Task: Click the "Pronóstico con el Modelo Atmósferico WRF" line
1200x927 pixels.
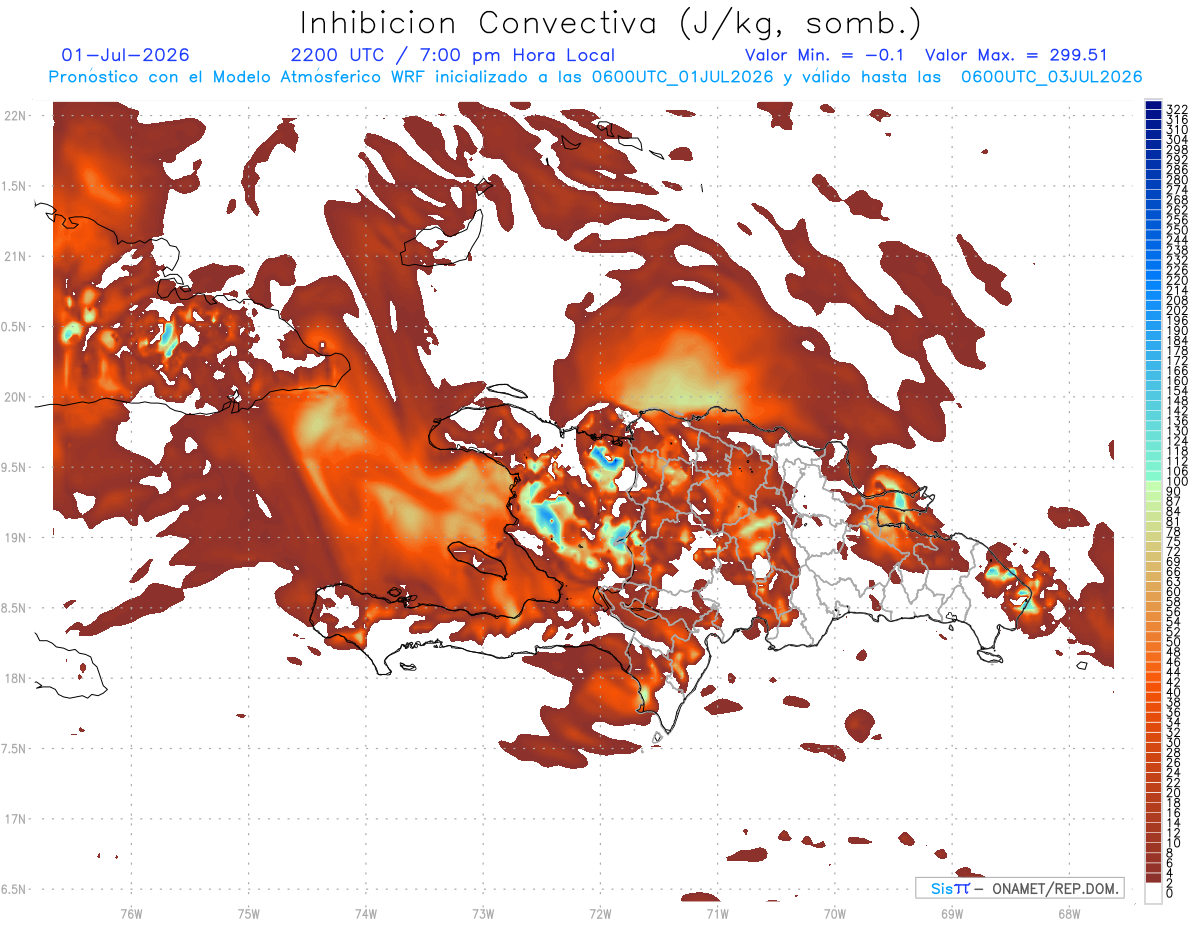Action: click(596, 77)
